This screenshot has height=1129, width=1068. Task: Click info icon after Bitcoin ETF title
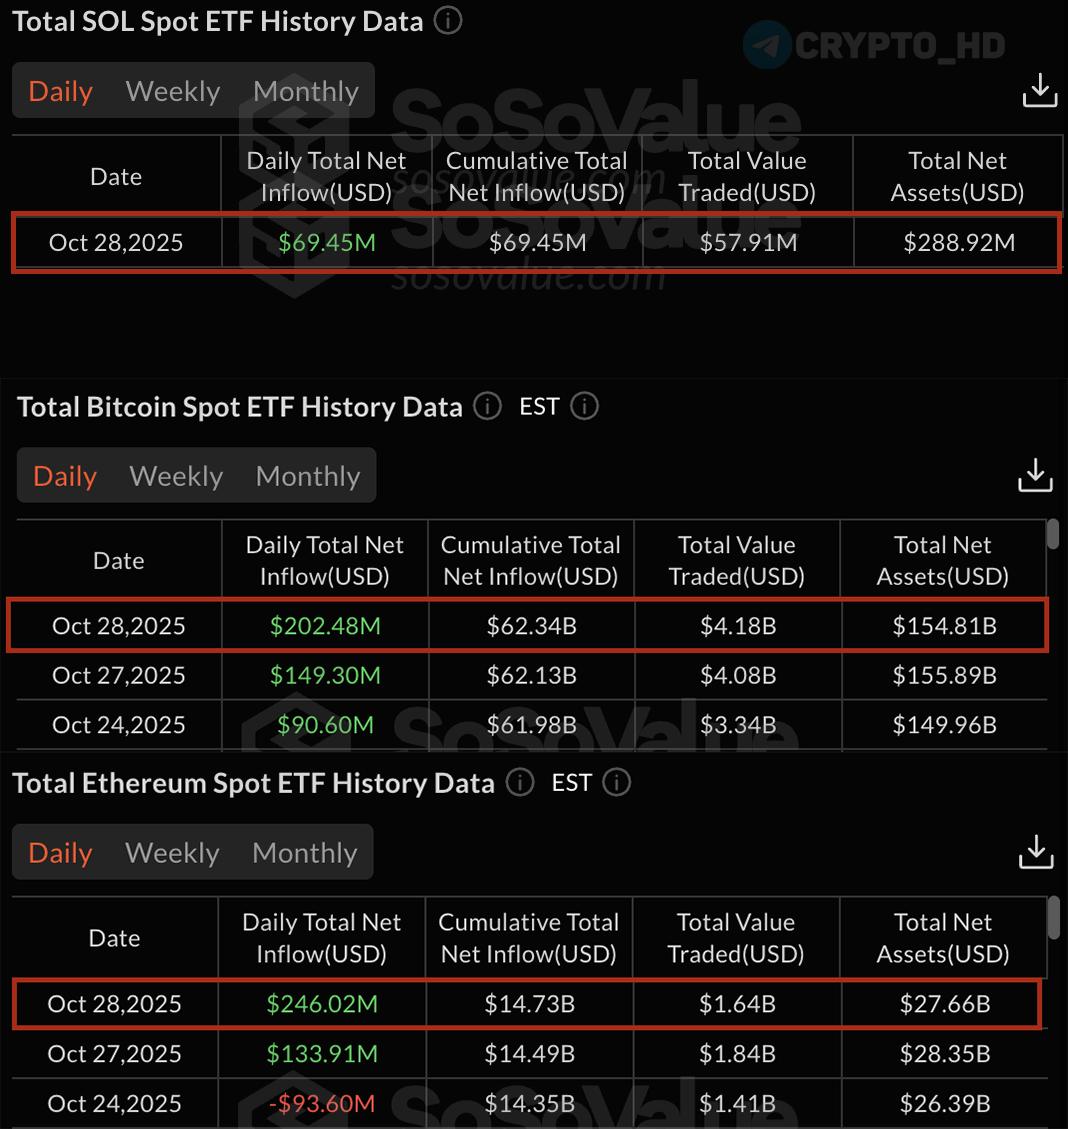[x=487, y=406]
